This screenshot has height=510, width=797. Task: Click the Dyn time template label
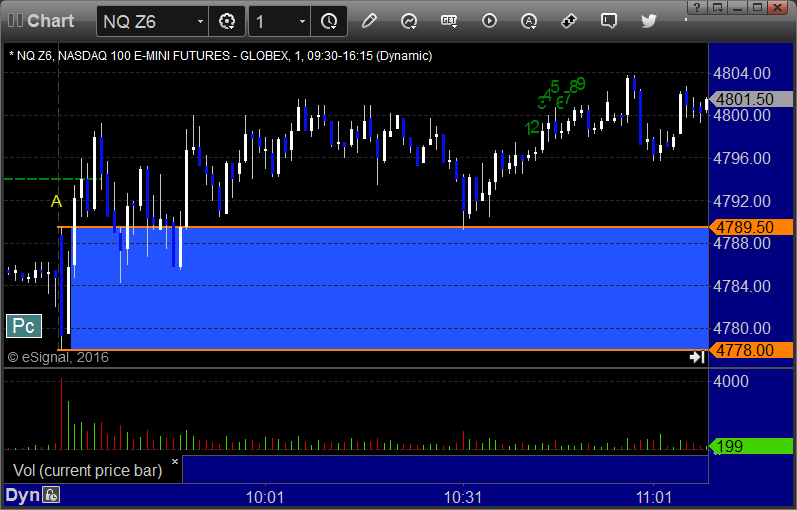point(22,495)
